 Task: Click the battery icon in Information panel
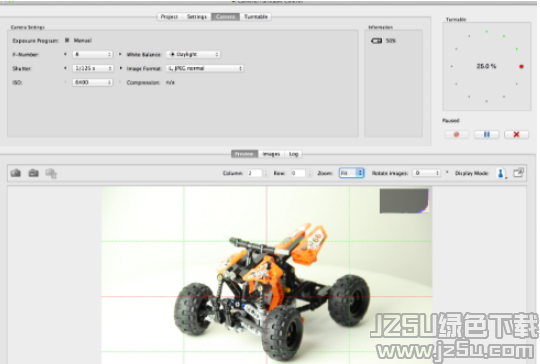pyautogui.click(x=376, y=41)
